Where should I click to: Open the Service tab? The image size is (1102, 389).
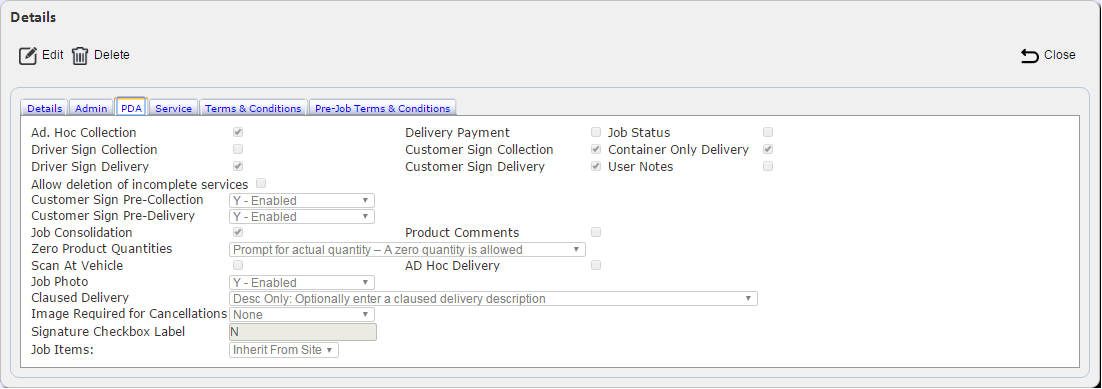[174, 108]
